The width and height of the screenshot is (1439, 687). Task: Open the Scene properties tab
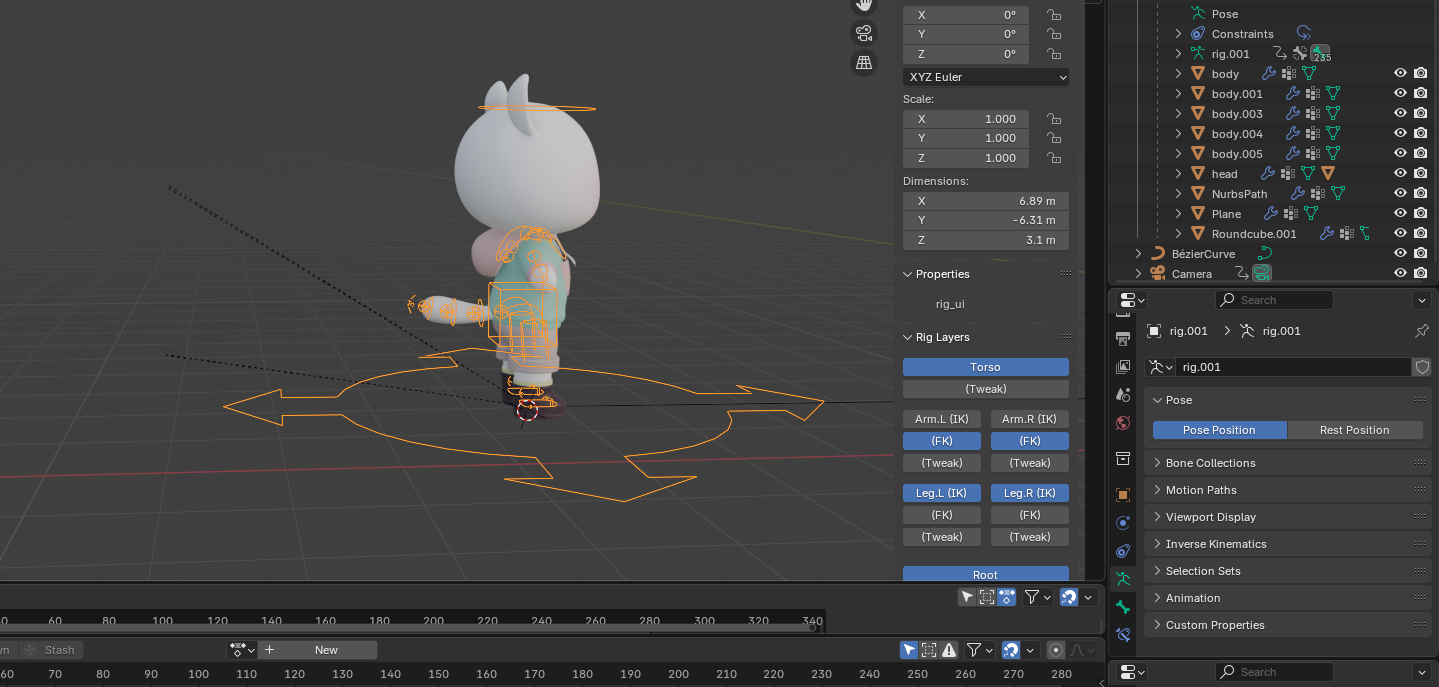pos(1123,394)
